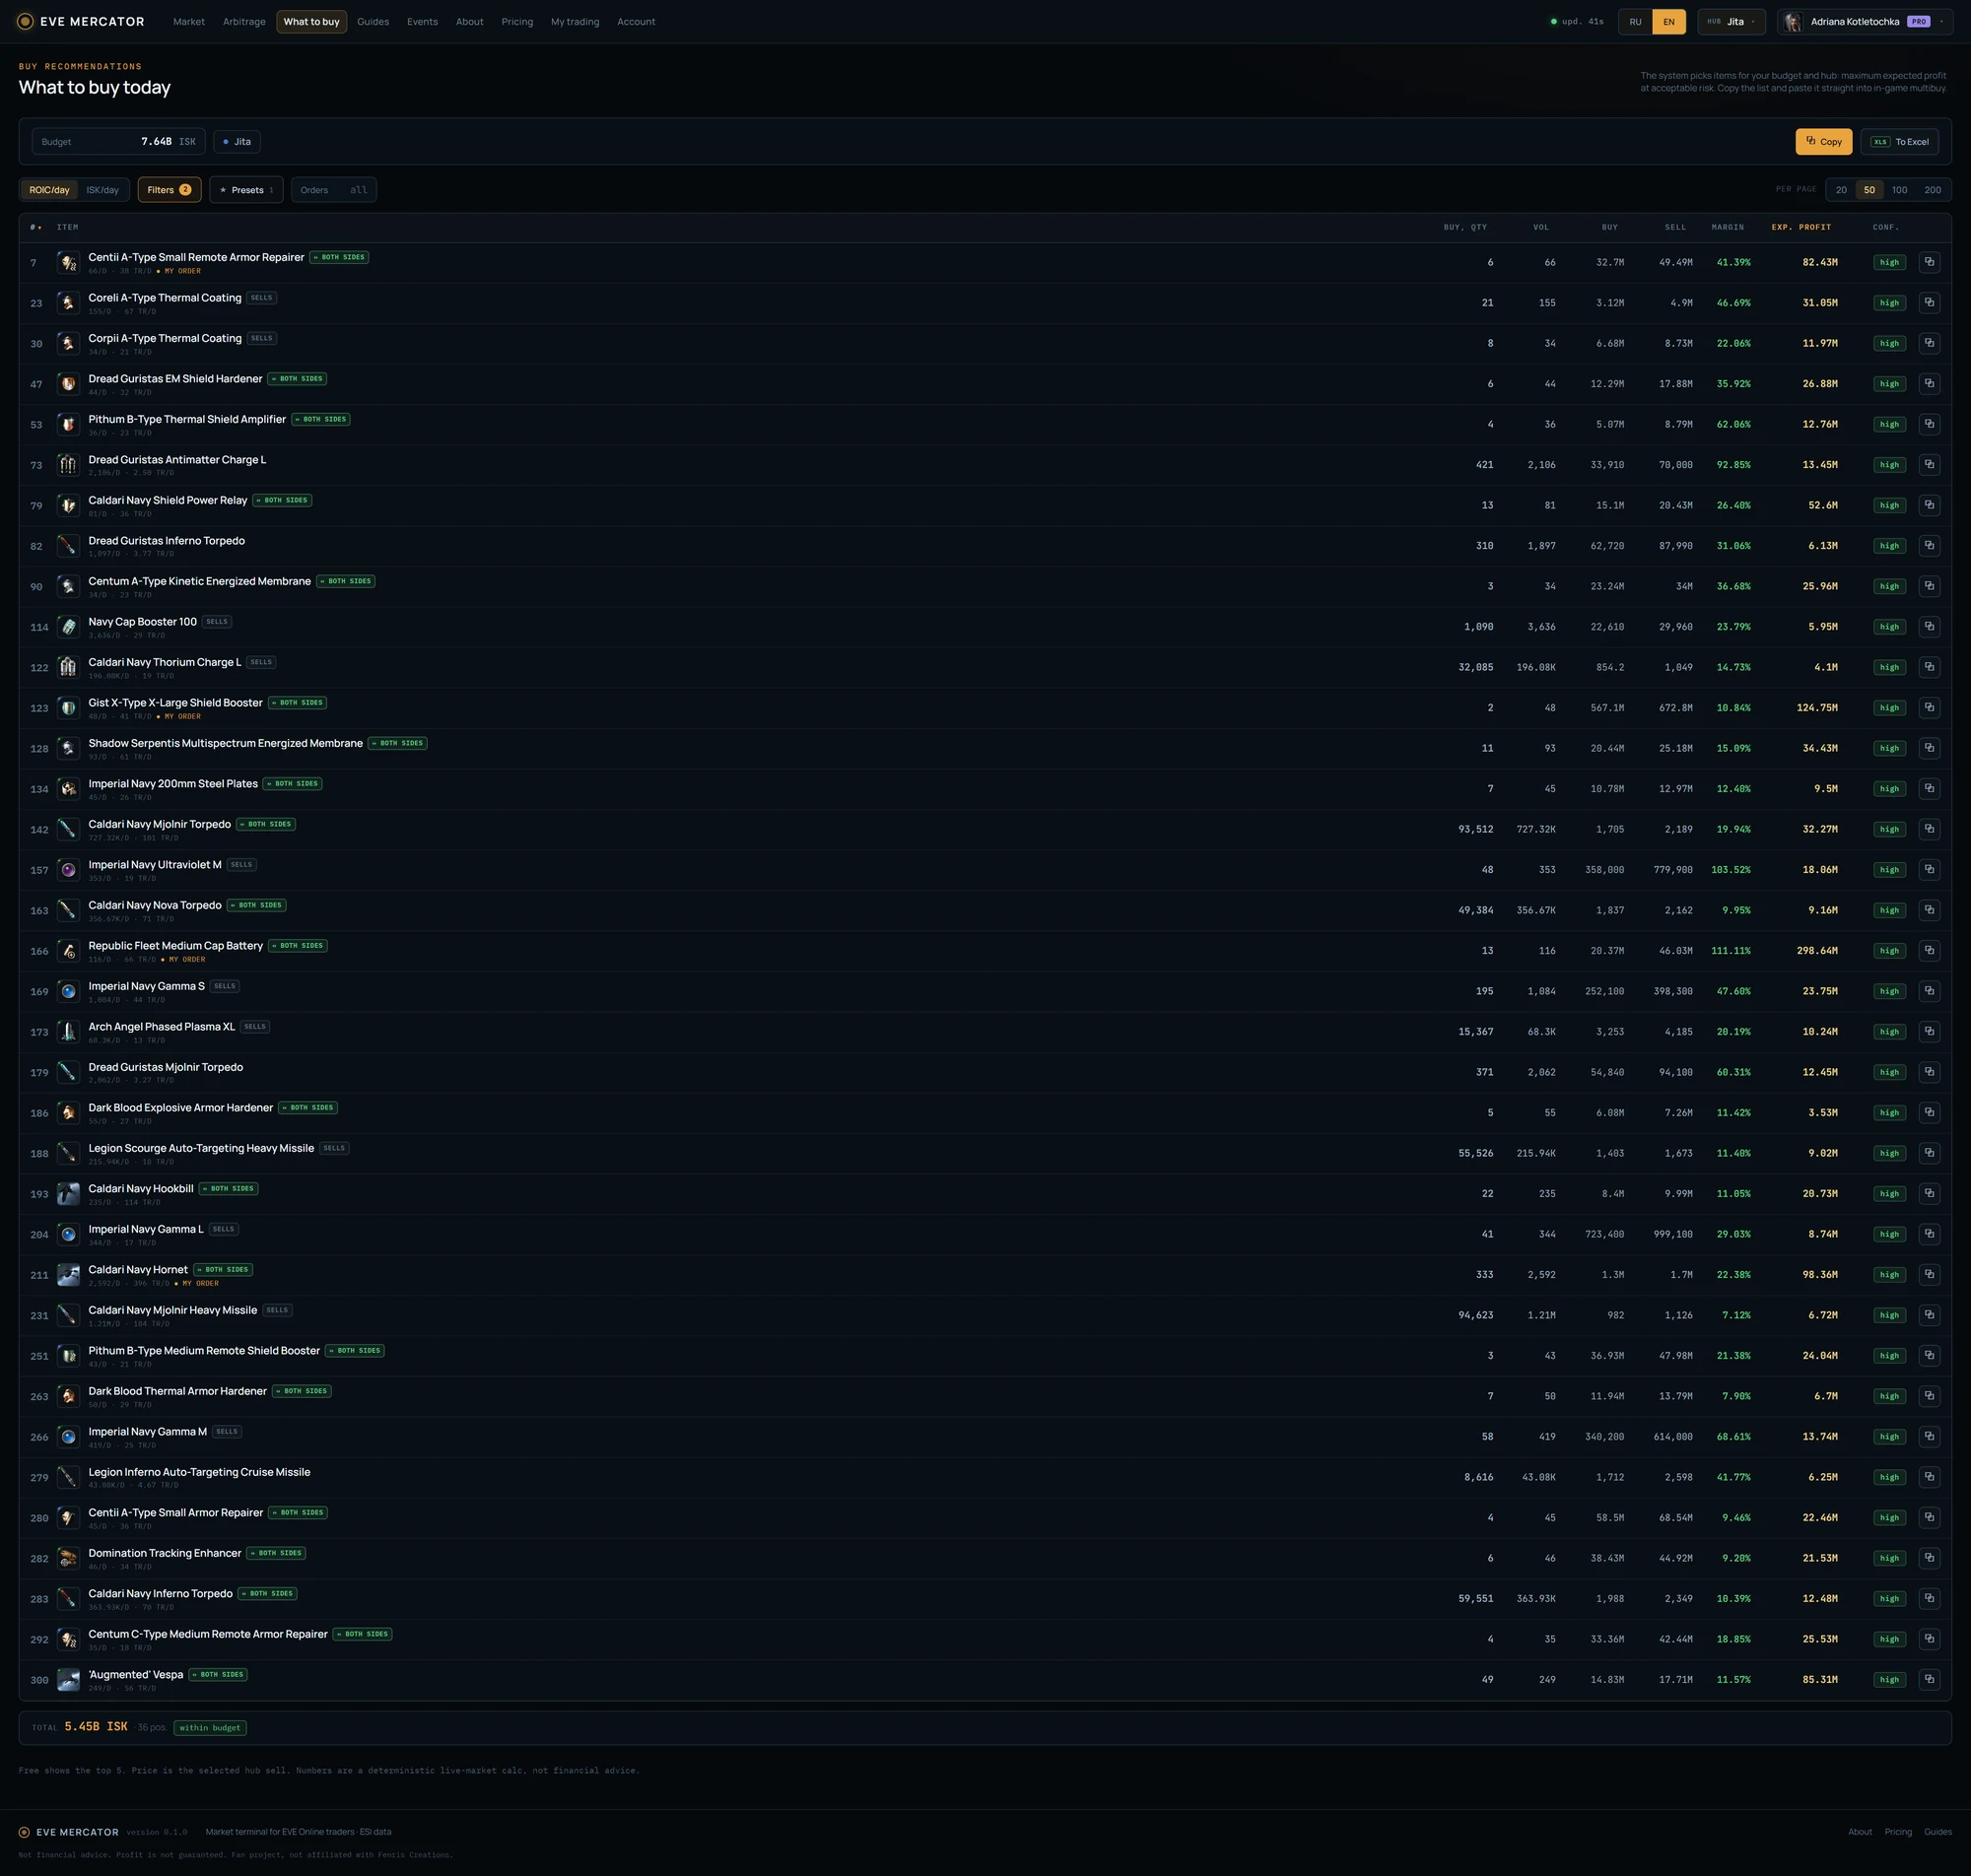Click the Budget 7.64B ISK input field
This screenshot has width=1971, height=1876.
tap(118, 141)
